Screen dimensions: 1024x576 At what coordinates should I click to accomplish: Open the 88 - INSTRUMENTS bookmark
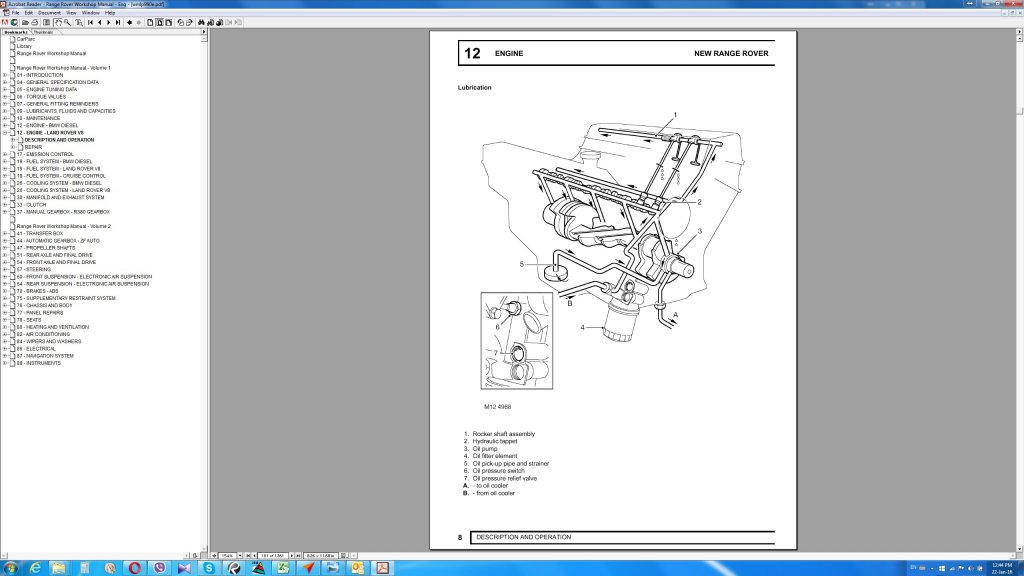click(39, 363)
